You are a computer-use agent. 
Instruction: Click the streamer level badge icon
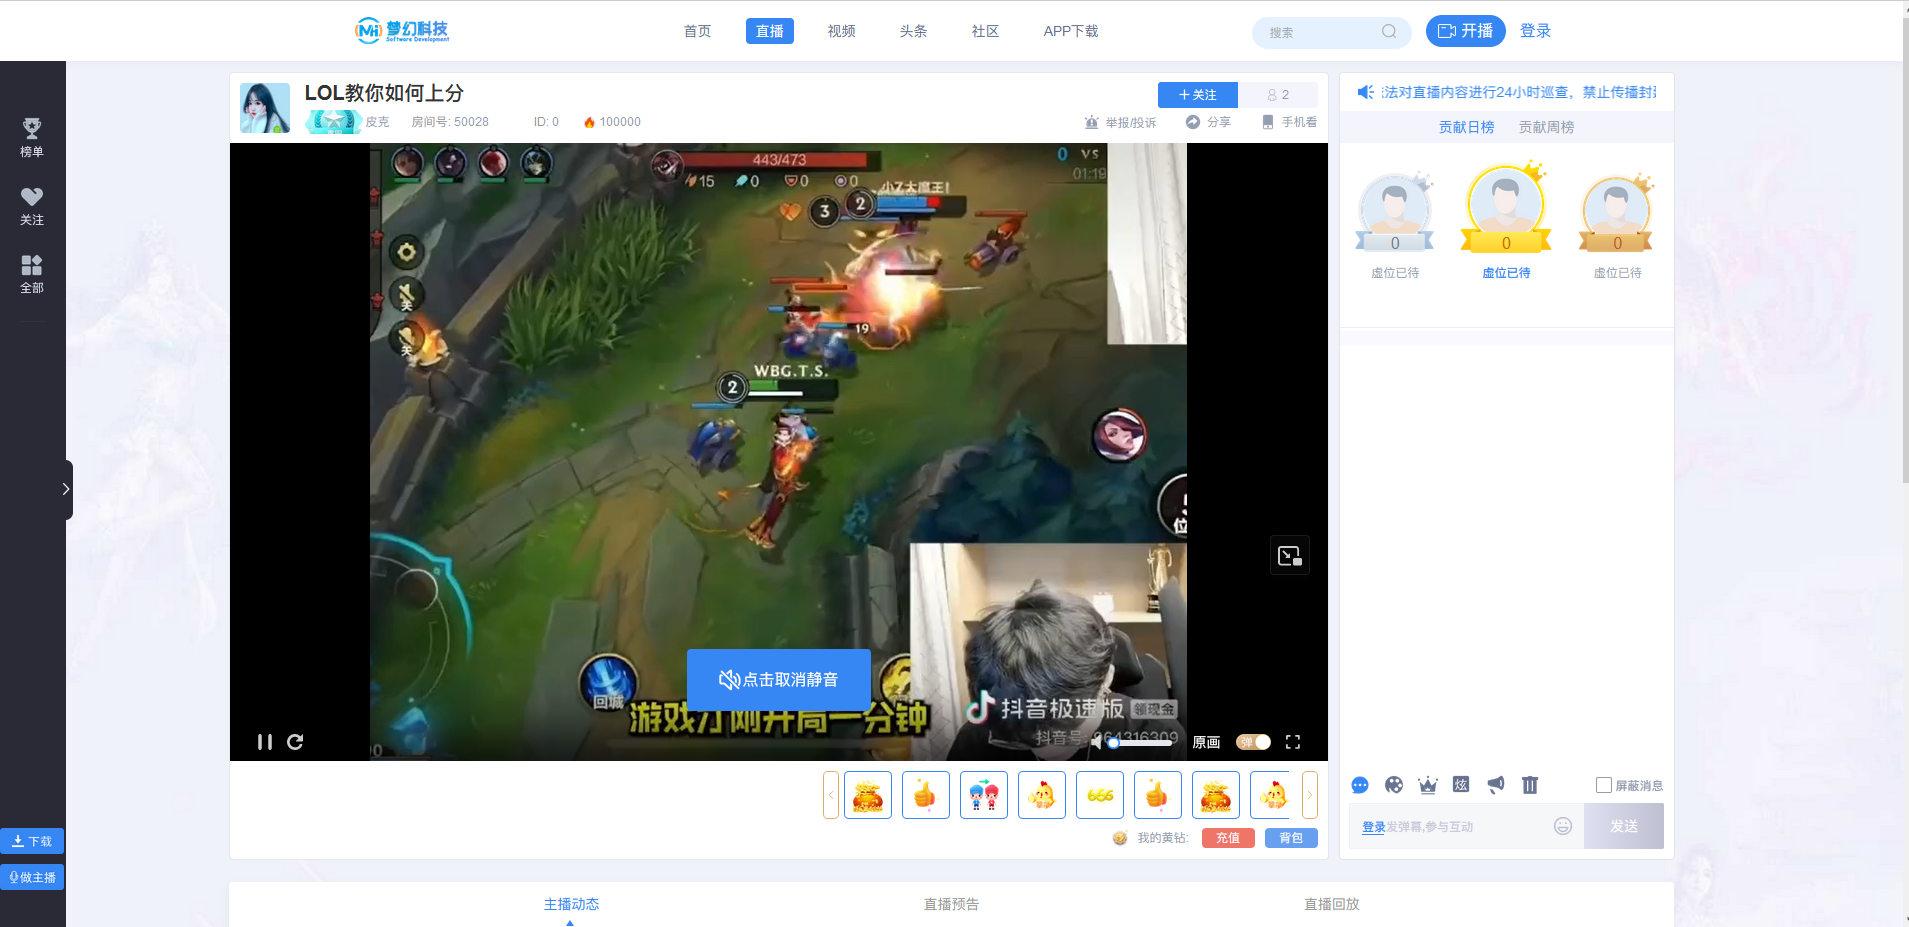coord(333,122)
